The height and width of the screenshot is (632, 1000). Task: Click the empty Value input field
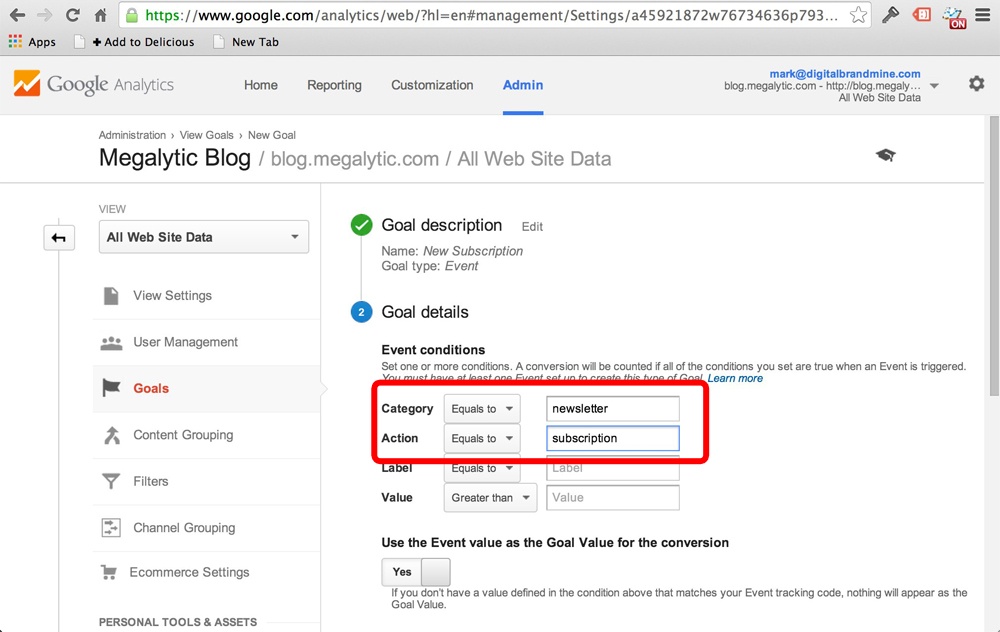tap(613, 497)
